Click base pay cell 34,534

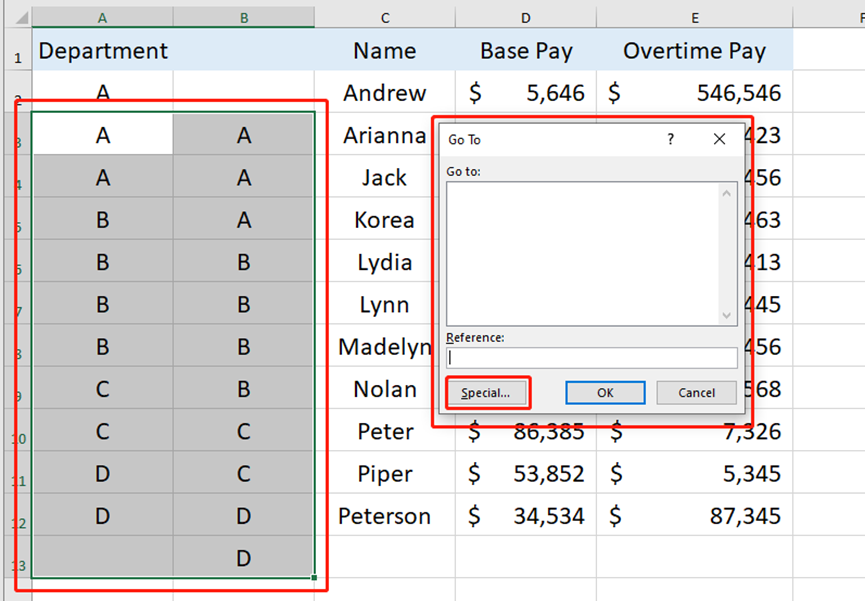click(526, 515)
